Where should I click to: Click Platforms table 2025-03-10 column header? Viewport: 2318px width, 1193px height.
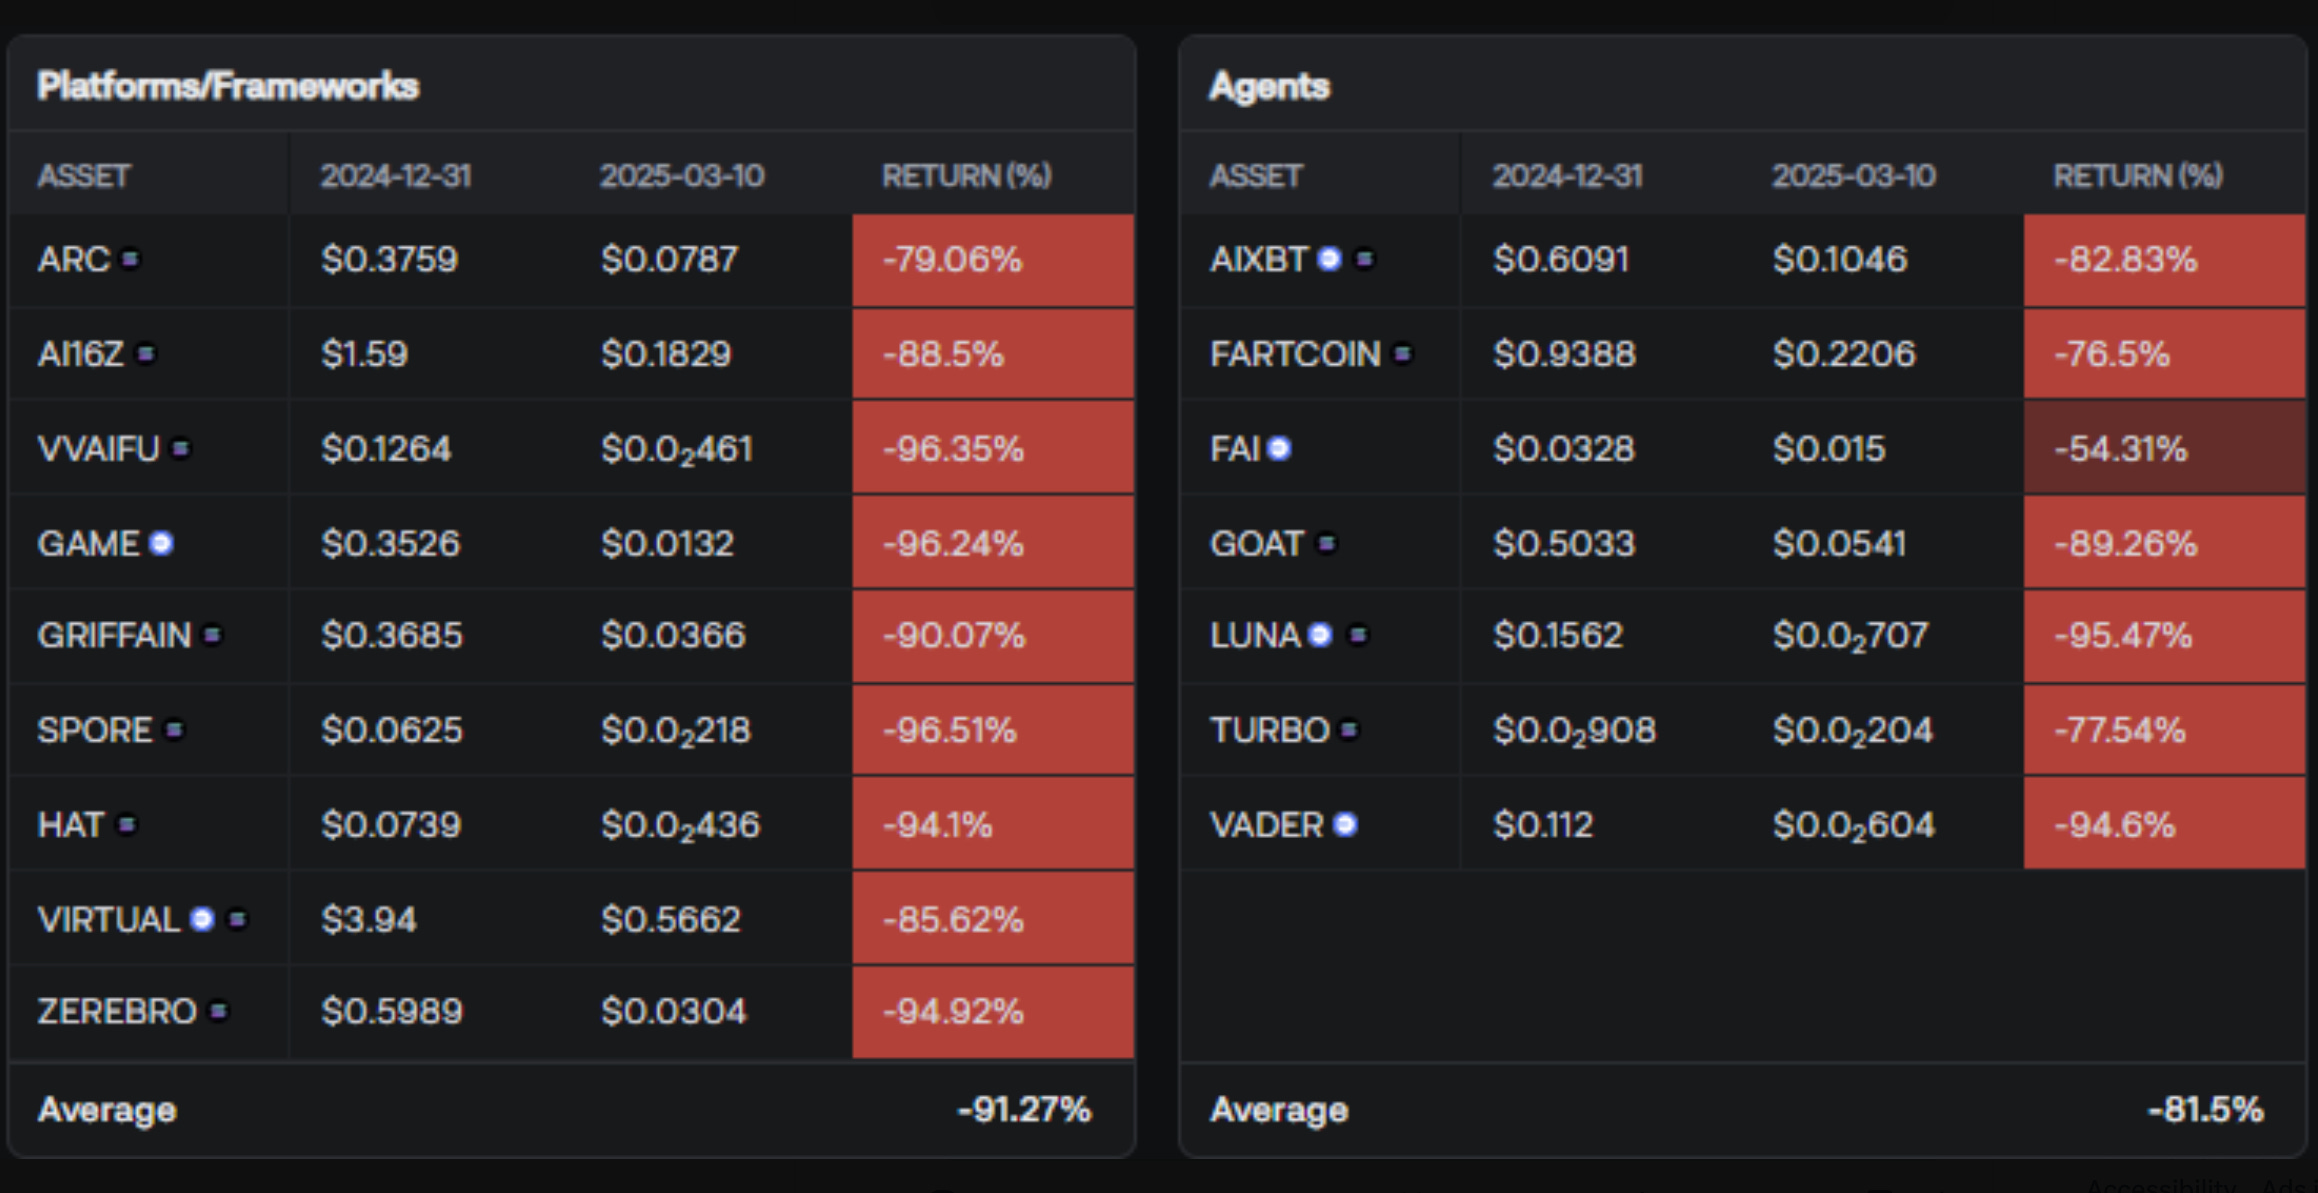[x=682, y=176]
